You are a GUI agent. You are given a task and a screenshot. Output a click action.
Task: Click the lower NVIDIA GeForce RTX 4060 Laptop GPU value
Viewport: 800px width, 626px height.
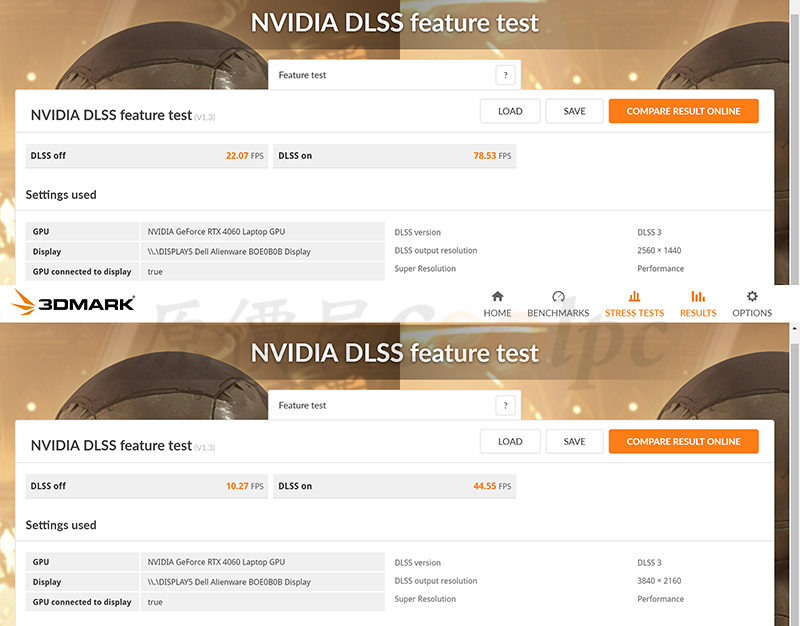216,562
